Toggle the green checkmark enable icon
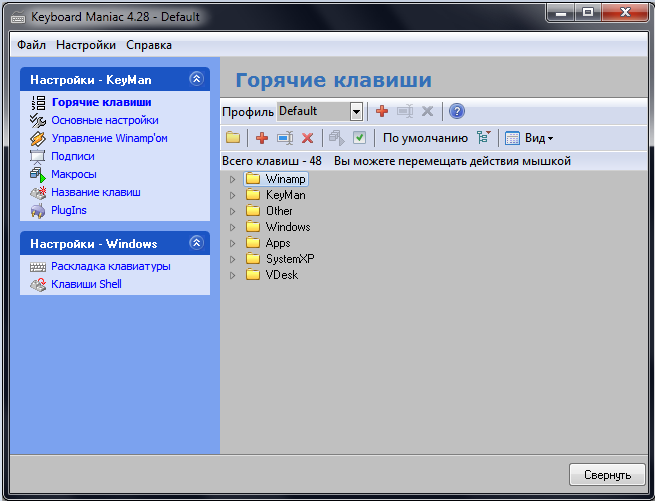655x501 pixels. click(359, 137)
